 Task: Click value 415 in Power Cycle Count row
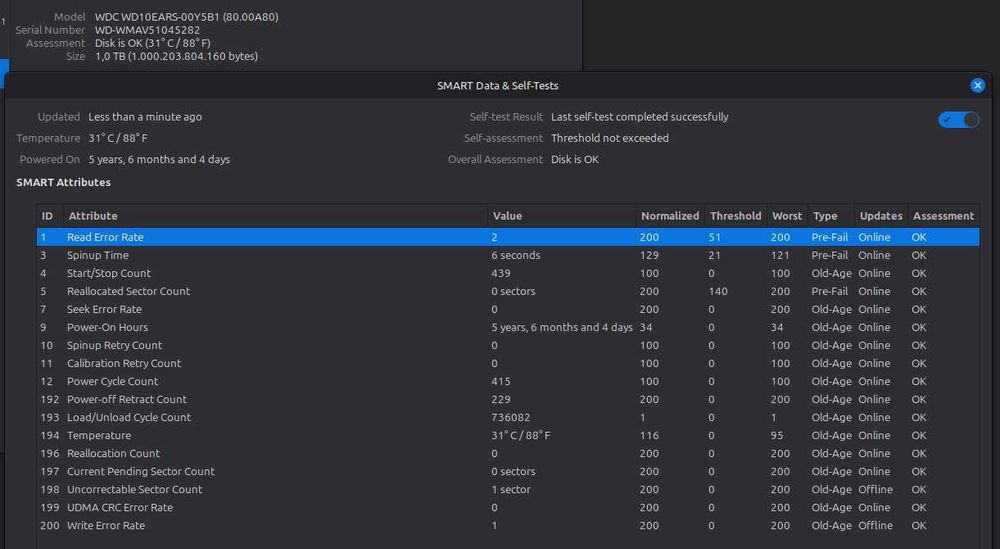pyautogui.click(x=501, y=381)
